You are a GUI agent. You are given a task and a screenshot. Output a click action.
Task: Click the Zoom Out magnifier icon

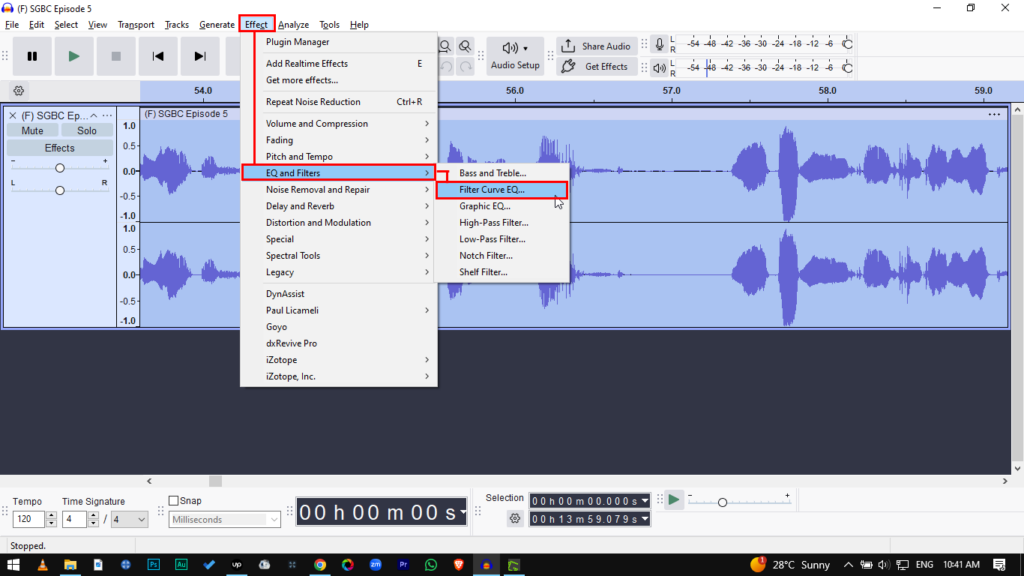[465, 46]
